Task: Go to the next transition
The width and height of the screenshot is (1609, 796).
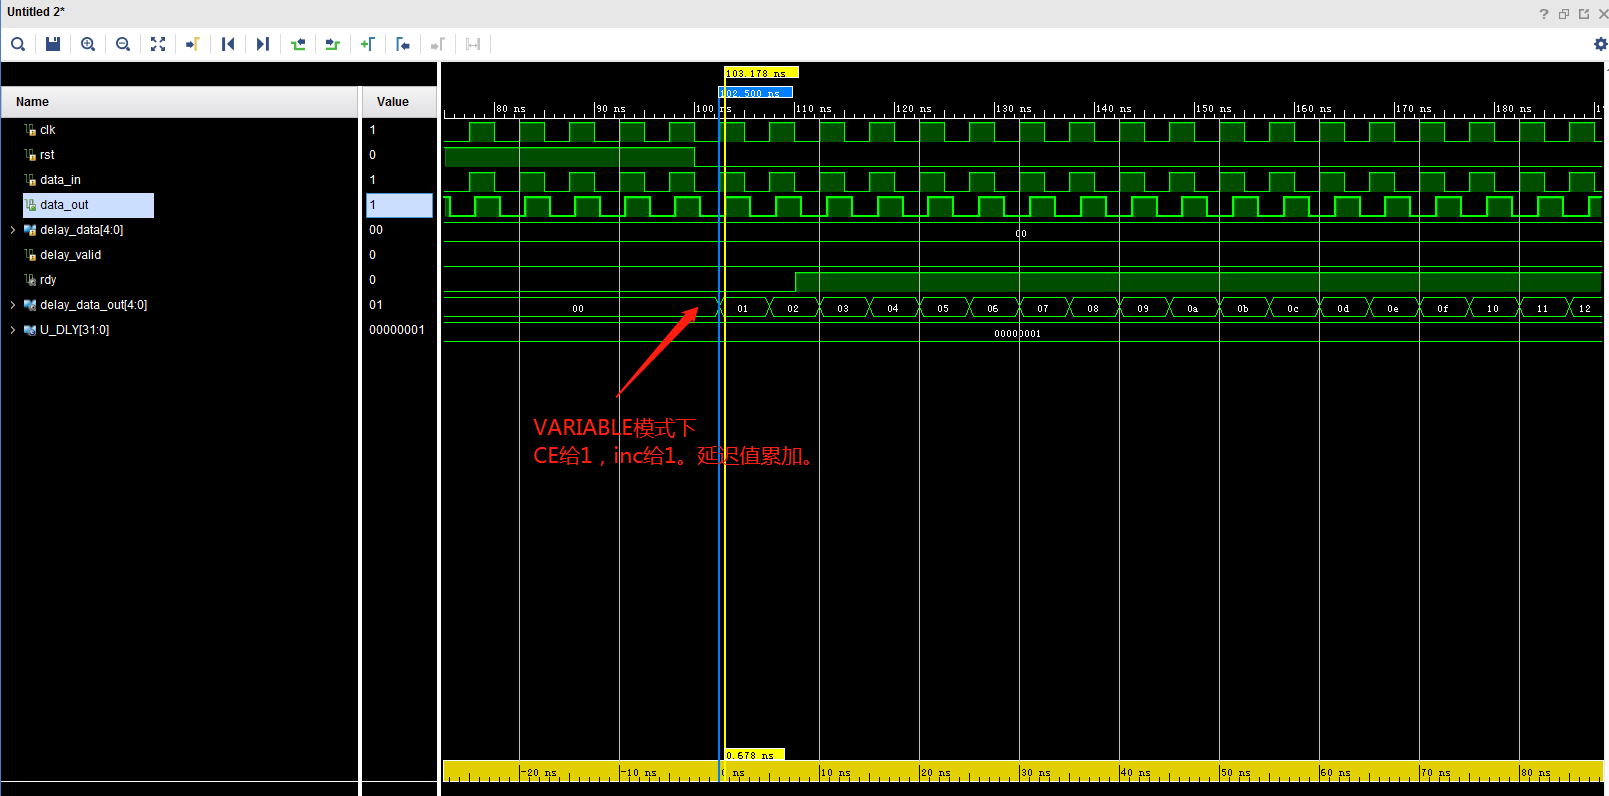Action: tap(333, 44)
